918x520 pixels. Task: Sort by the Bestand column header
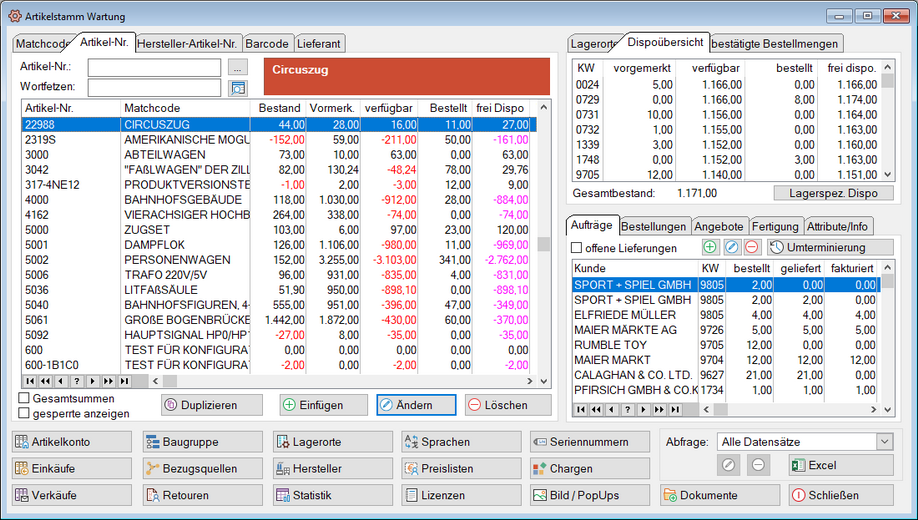coord(279,107)
